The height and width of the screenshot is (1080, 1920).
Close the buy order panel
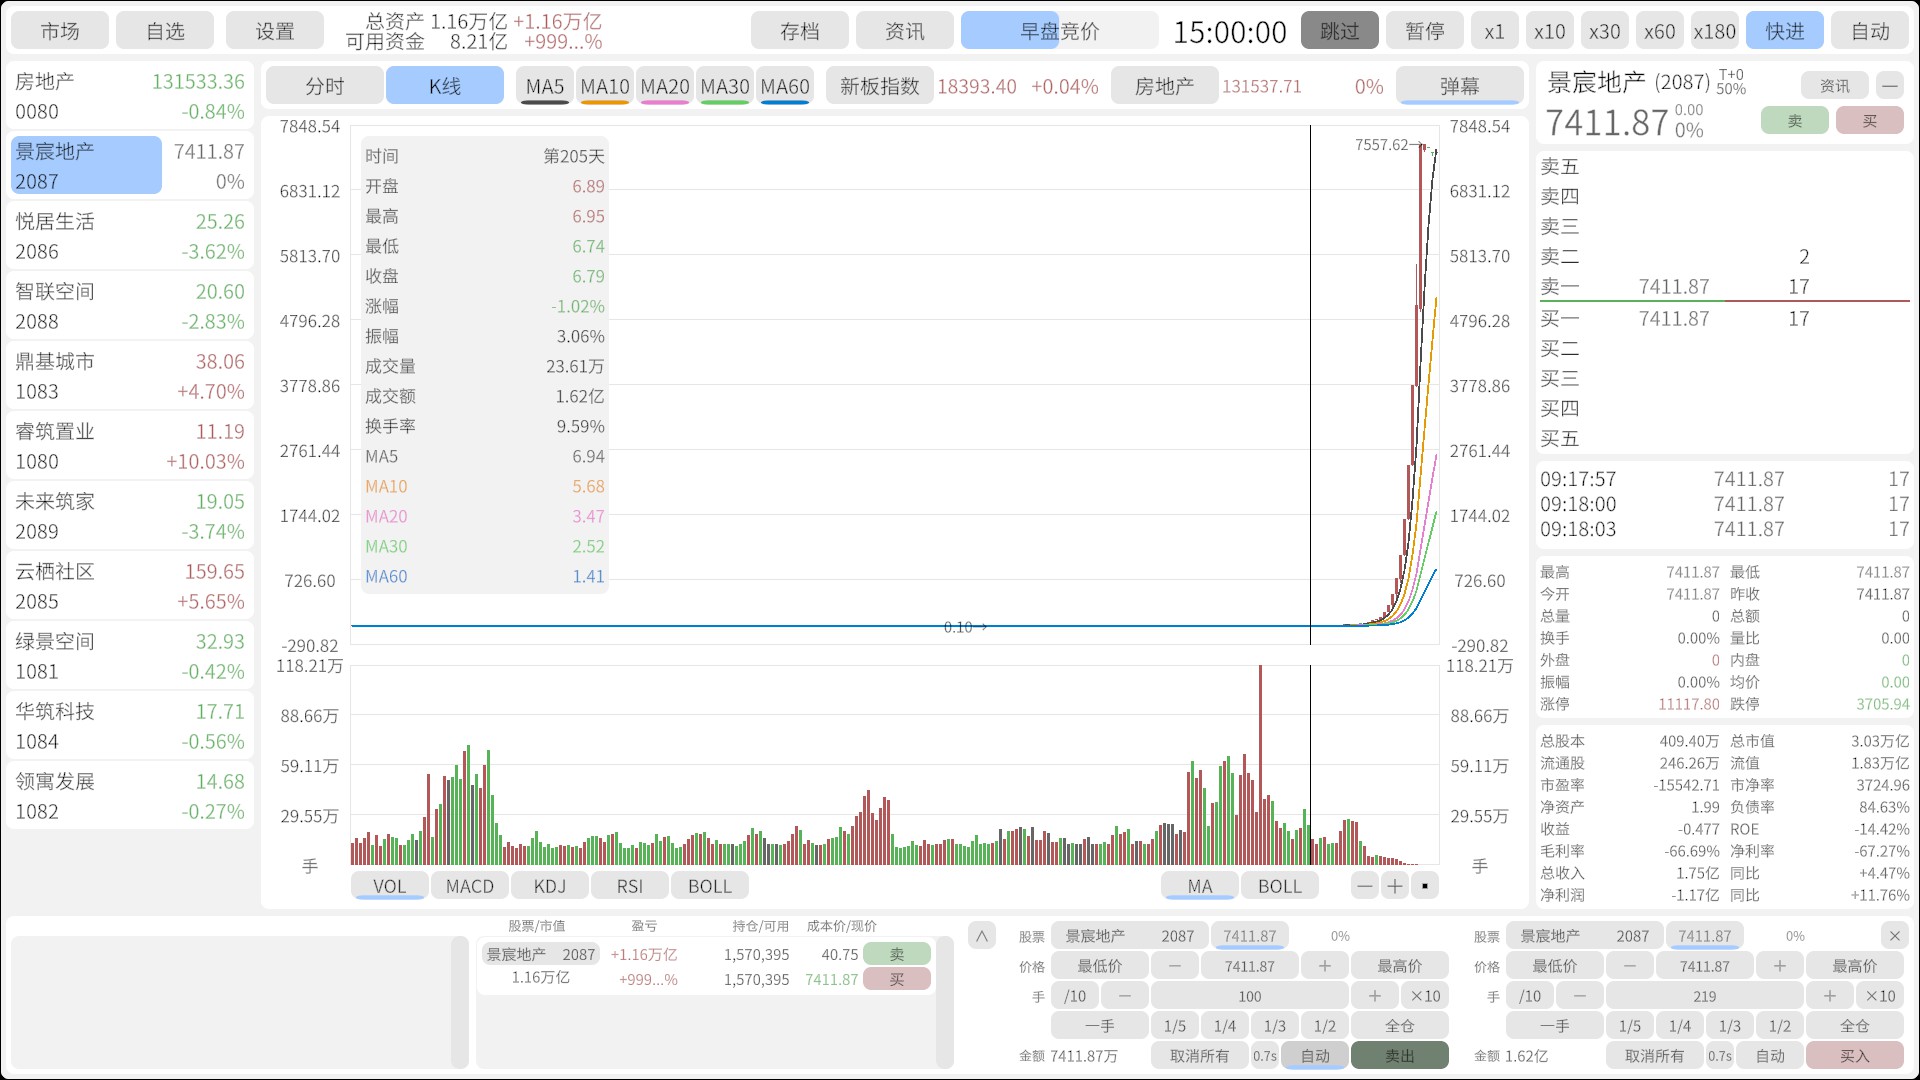[1894, 936]
